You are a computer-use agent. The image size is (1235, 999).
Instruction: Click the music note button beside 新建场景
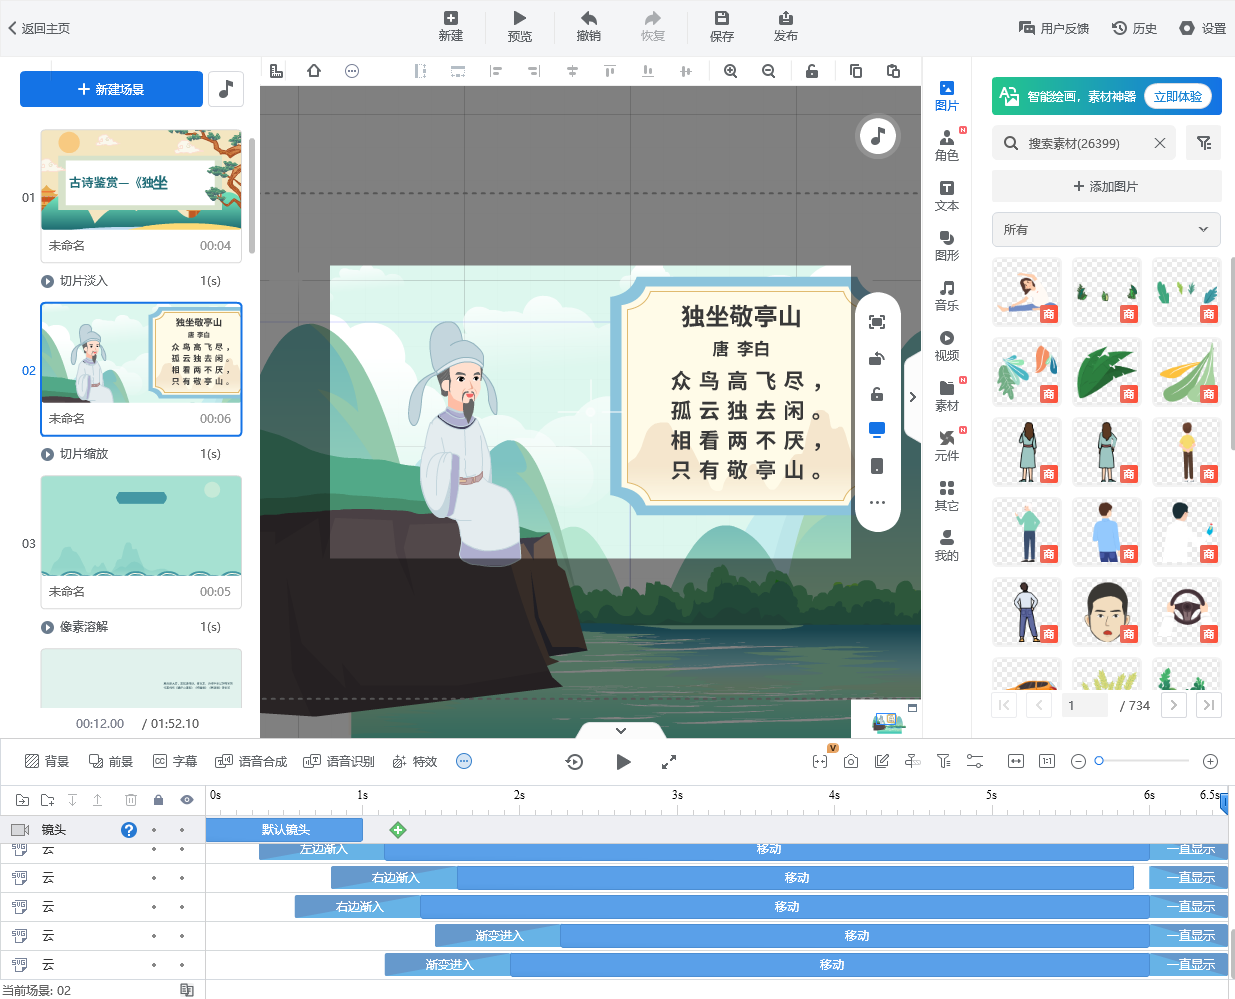pyautogui.click(x=226, y=89)
